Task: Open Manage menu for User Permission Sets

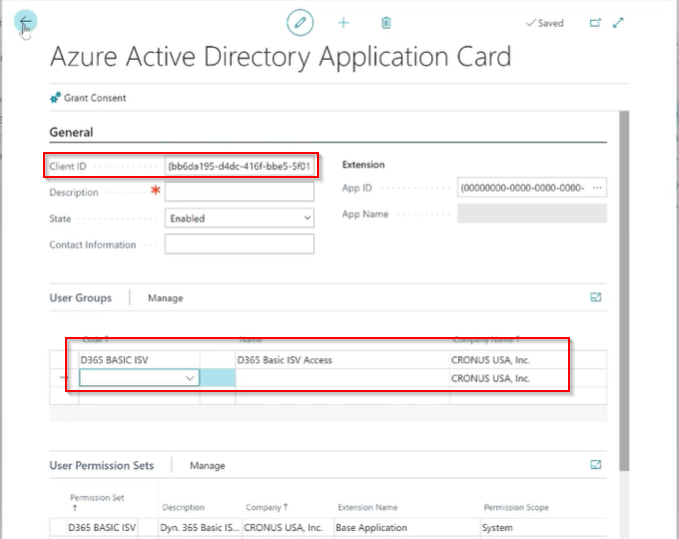Action: coord(207,465)
